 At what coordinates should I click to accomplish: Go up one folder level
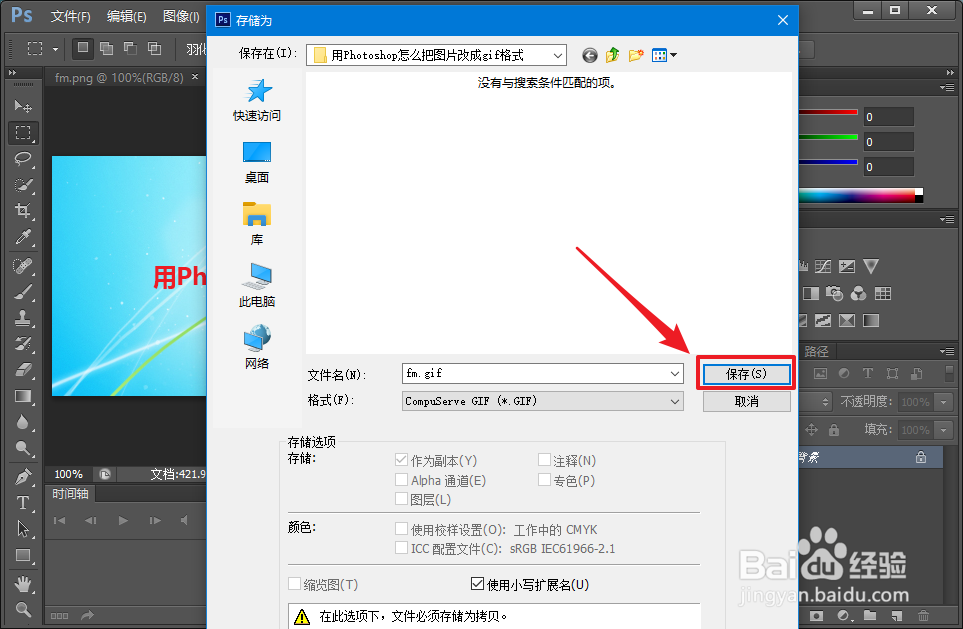[612, 55]
